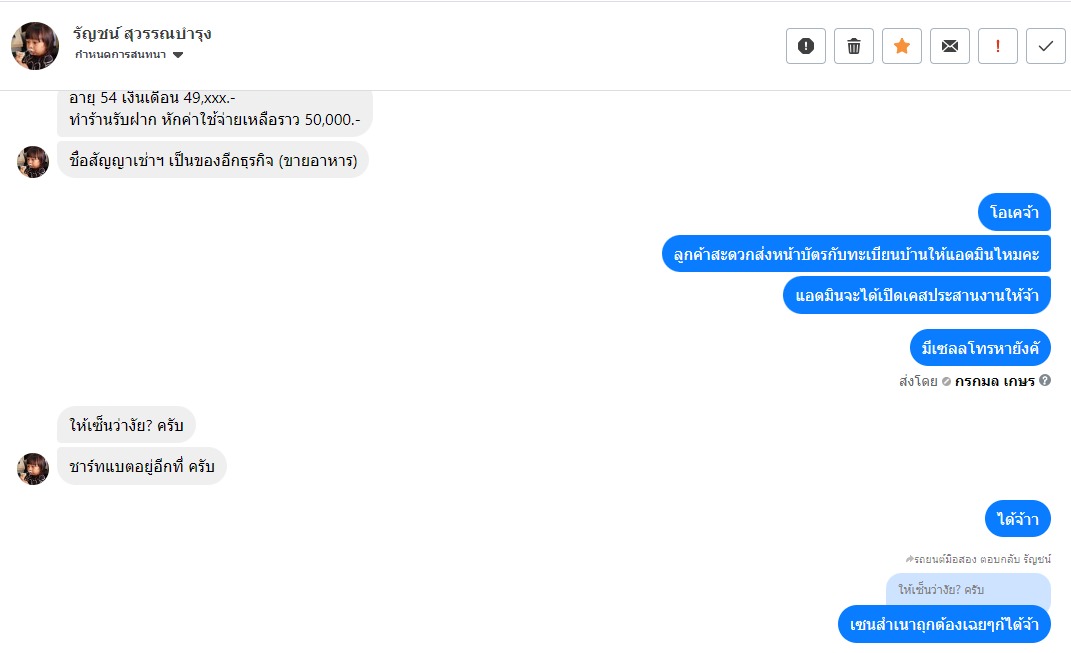Select the โอเคจ้า message bubble
This screenshot has height=653, width=1071.
(1014, 212)
